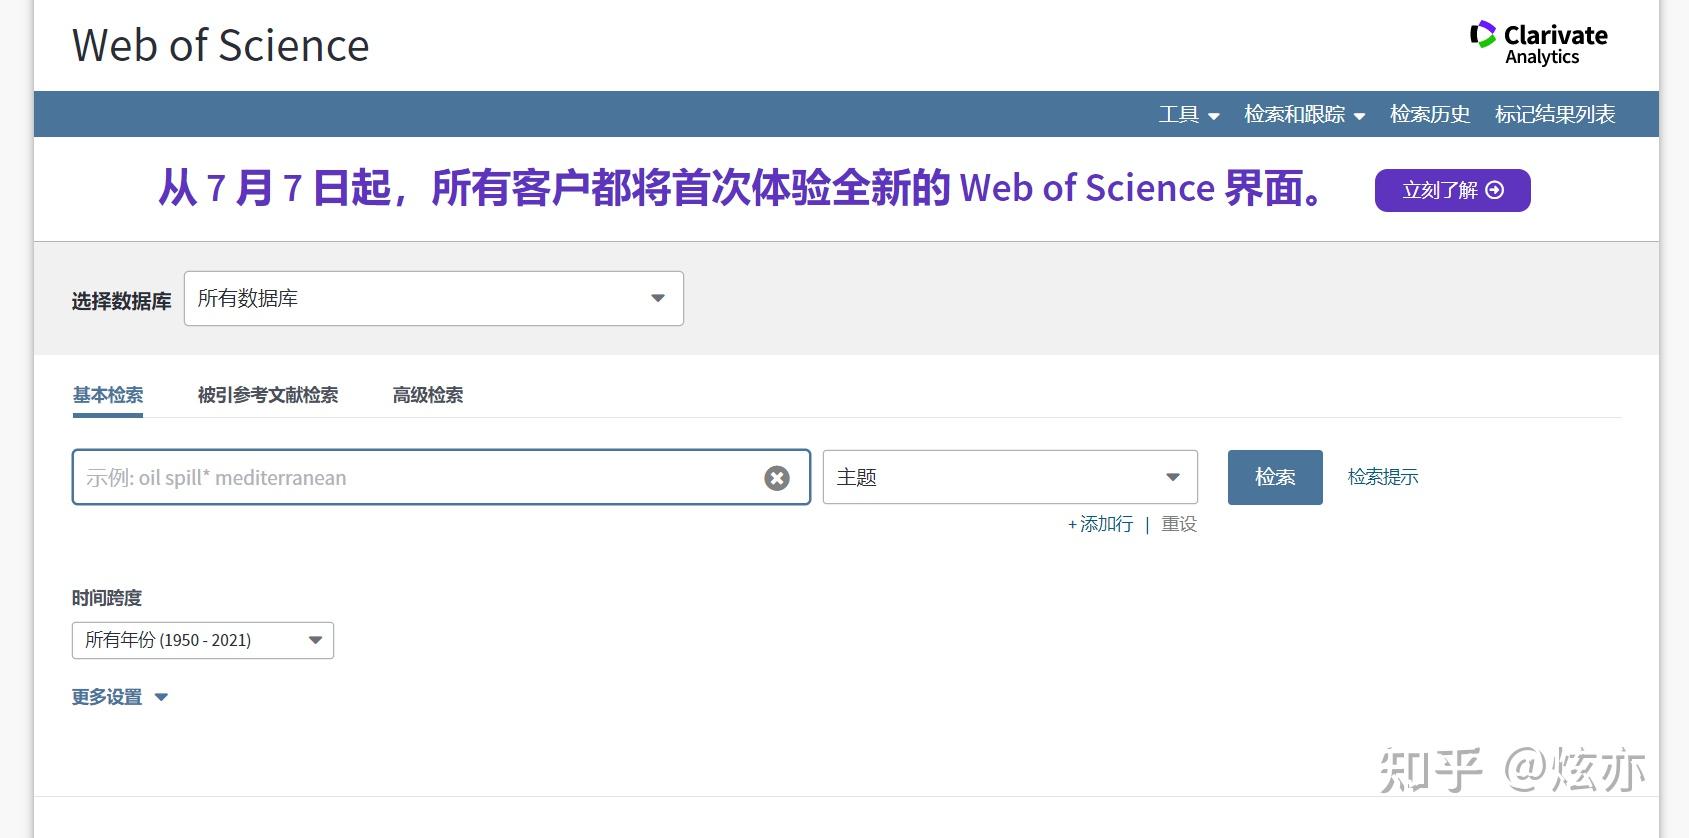The image size is (1689, 838).
Task: Click the purple July 7 new interface banner text
Action: (x=743, y=188)
